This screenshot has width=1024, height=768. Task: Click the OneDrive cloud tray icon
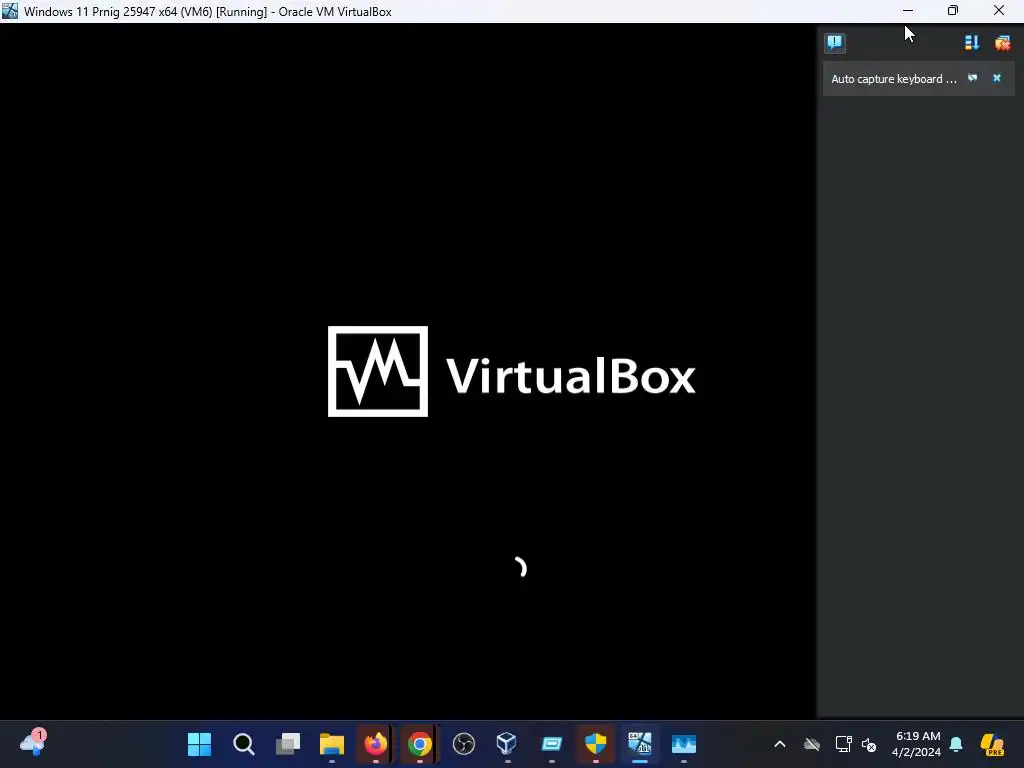tap(812, 744)
